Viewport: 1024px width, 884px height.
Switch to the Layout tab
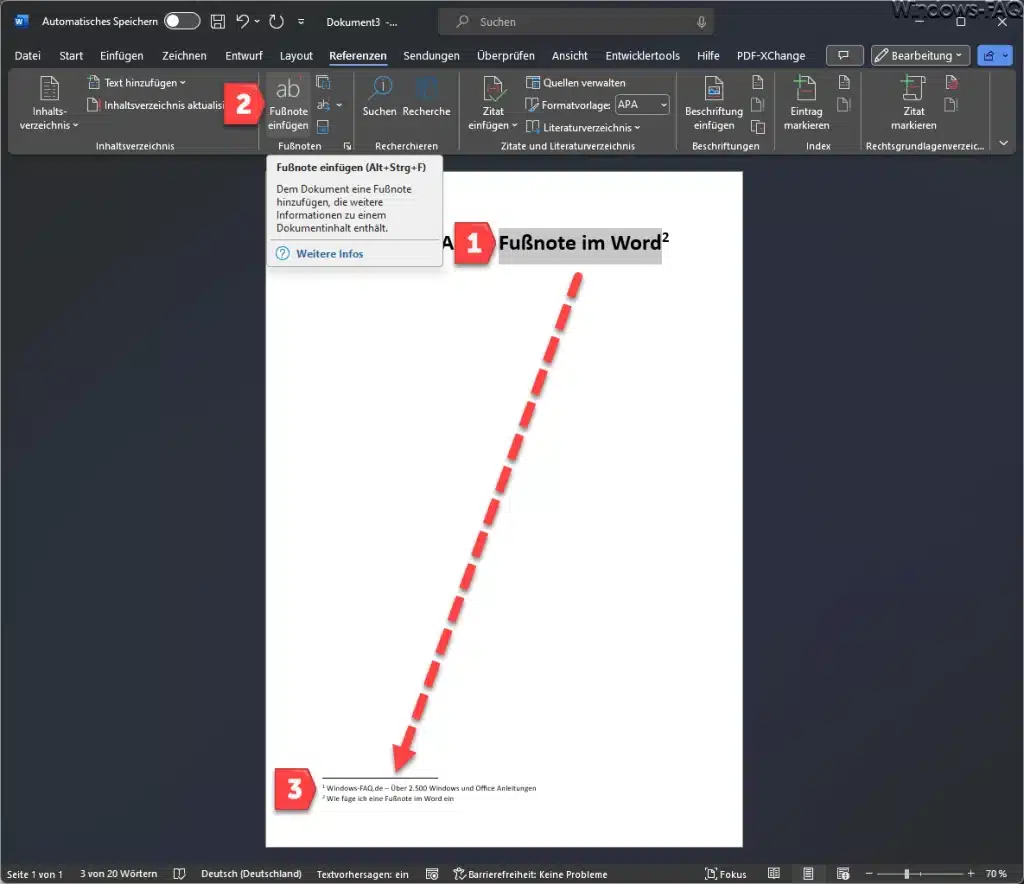(296, 55)
